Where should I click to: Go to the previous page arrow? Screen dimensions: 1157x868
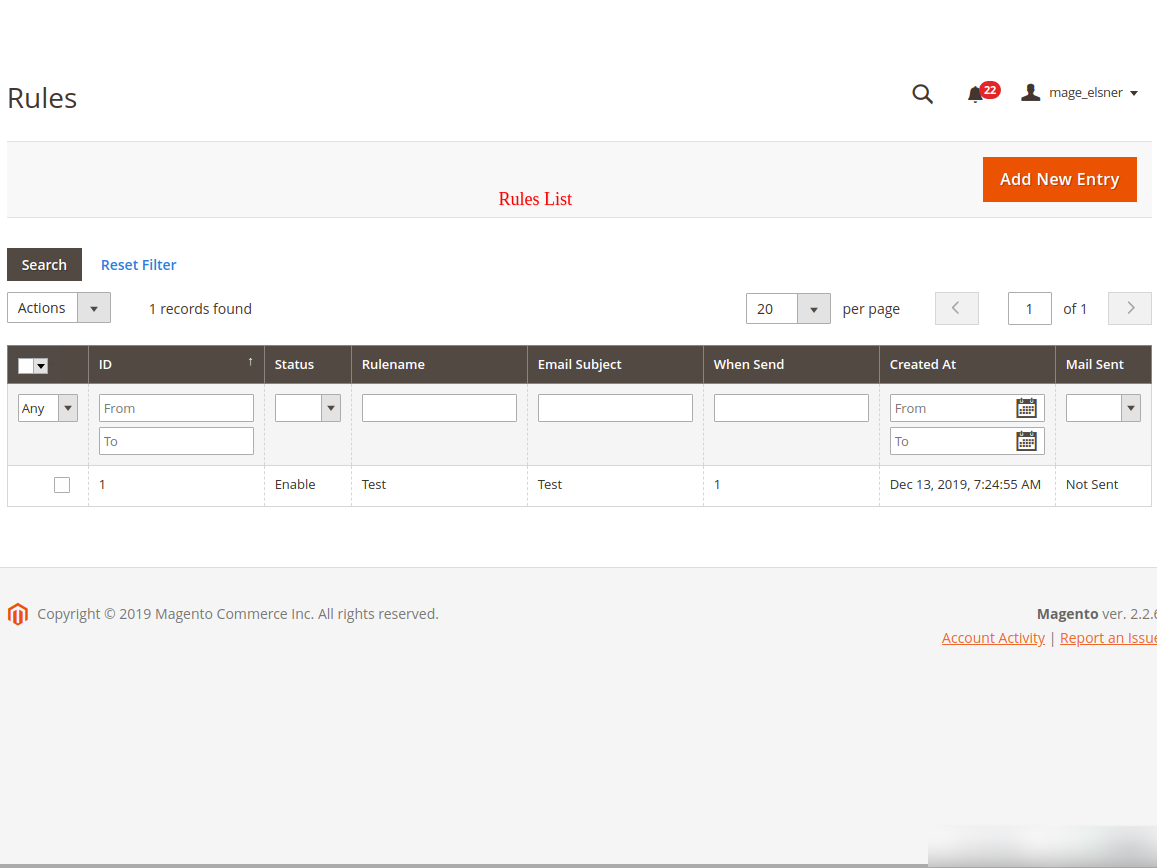coord(956,308)
